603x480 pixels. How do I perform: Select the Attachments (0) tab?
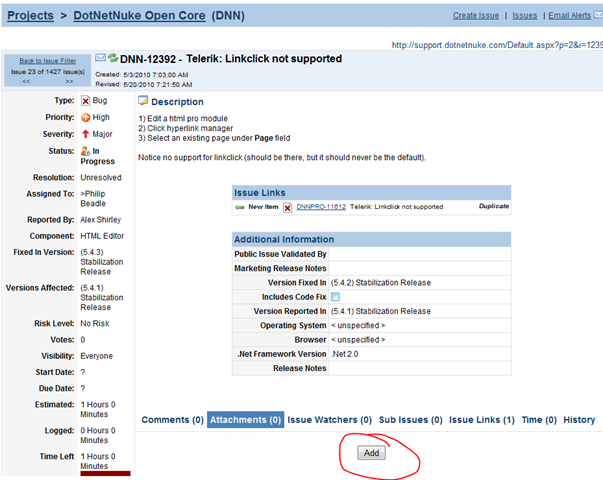click(x=245, y=420)
